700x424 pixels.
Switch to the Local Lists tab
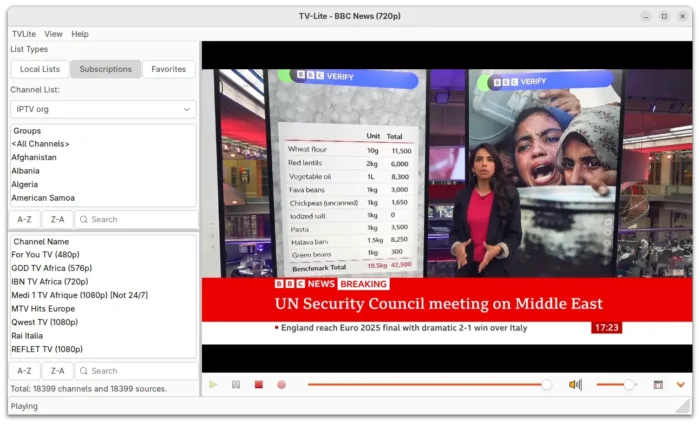click(40, 69)
